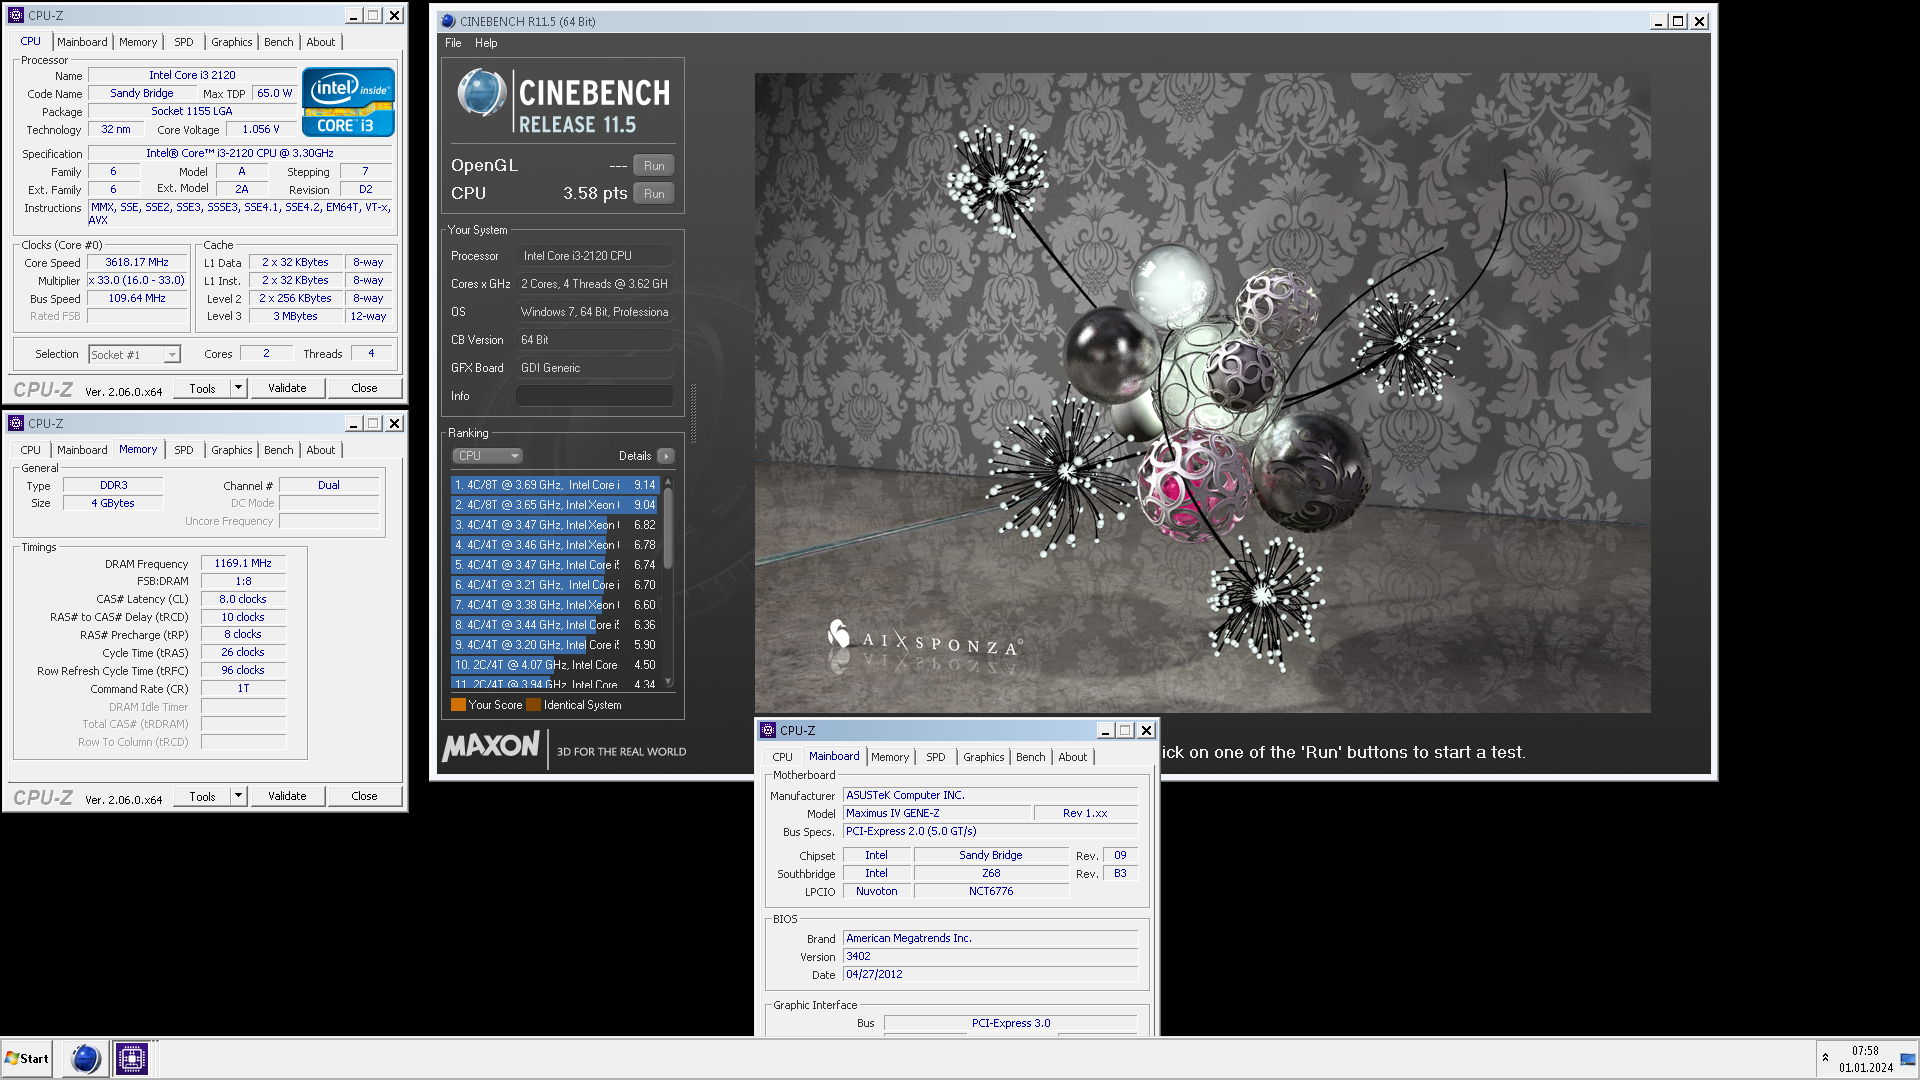Click the Core Voltage value 1.056 V
The height and width of the screenshot is (1080, 1920).
click(x=261, y=129)
